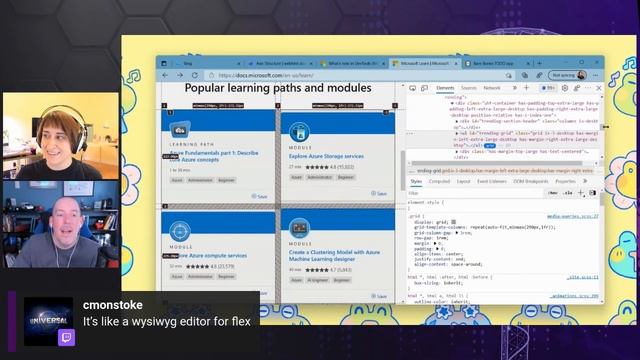Expand the margin shorthand triangle
640x360 pixels.
pyautogui.click(x=435, y=243)
